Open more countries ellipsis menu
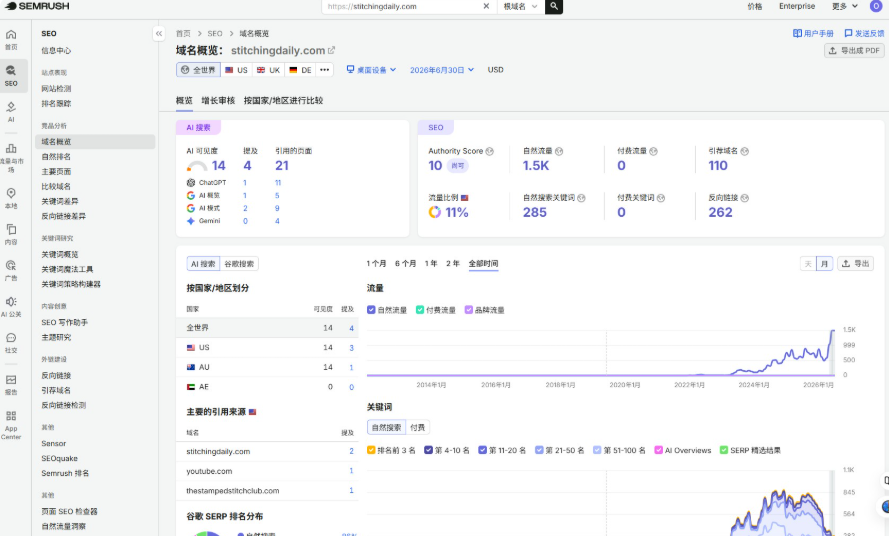 coord(324,70)
